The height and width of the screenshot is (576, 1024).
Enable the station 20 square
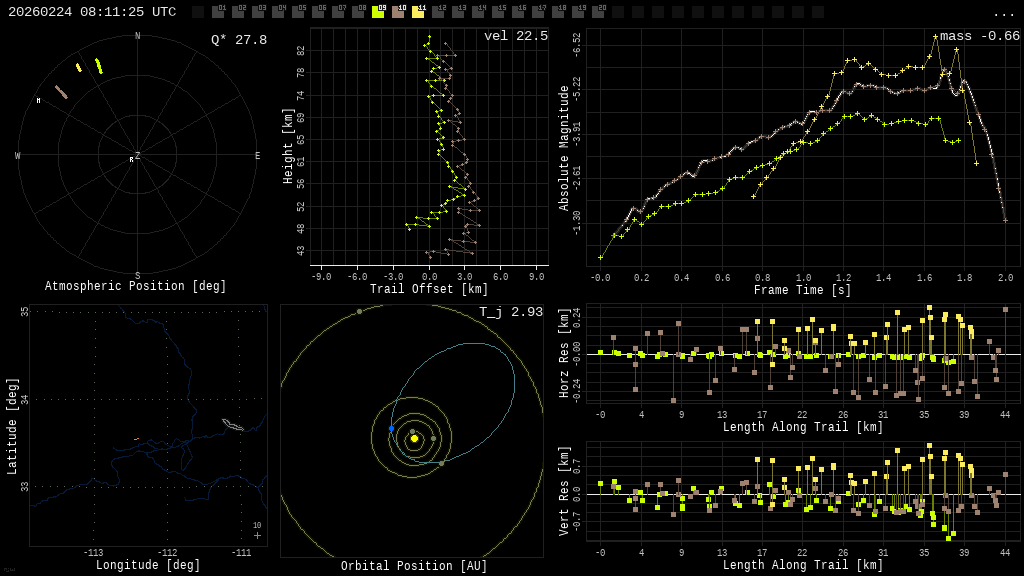click(598, 12)
